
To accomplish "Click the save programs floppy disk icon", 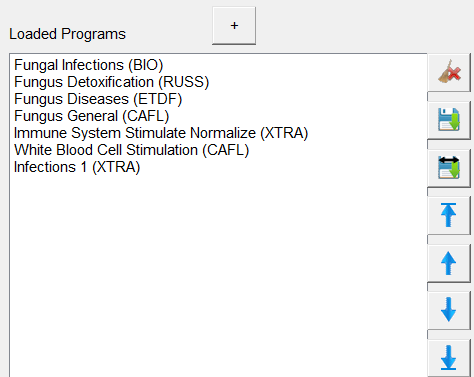I will pos(449,119).
